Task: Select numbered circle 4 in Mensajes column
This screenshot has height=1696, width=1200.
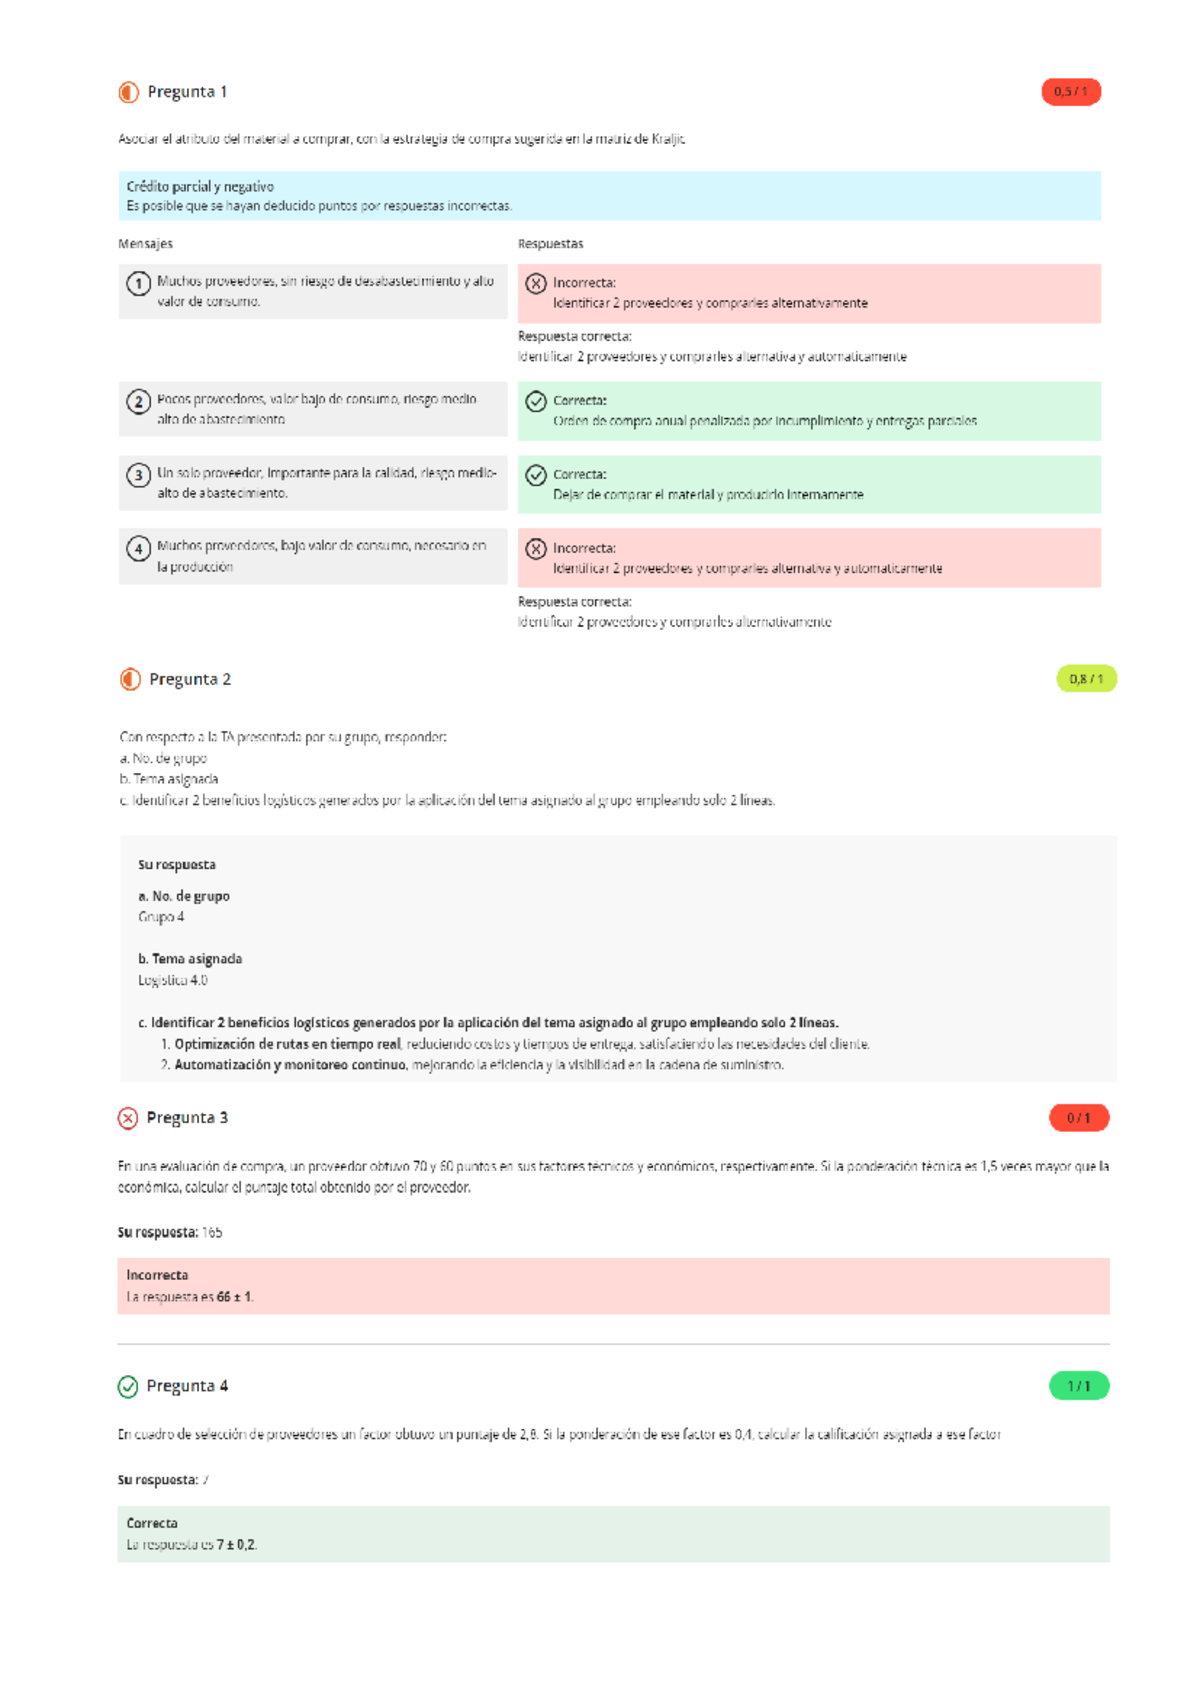Action: (x=139, y=549)
